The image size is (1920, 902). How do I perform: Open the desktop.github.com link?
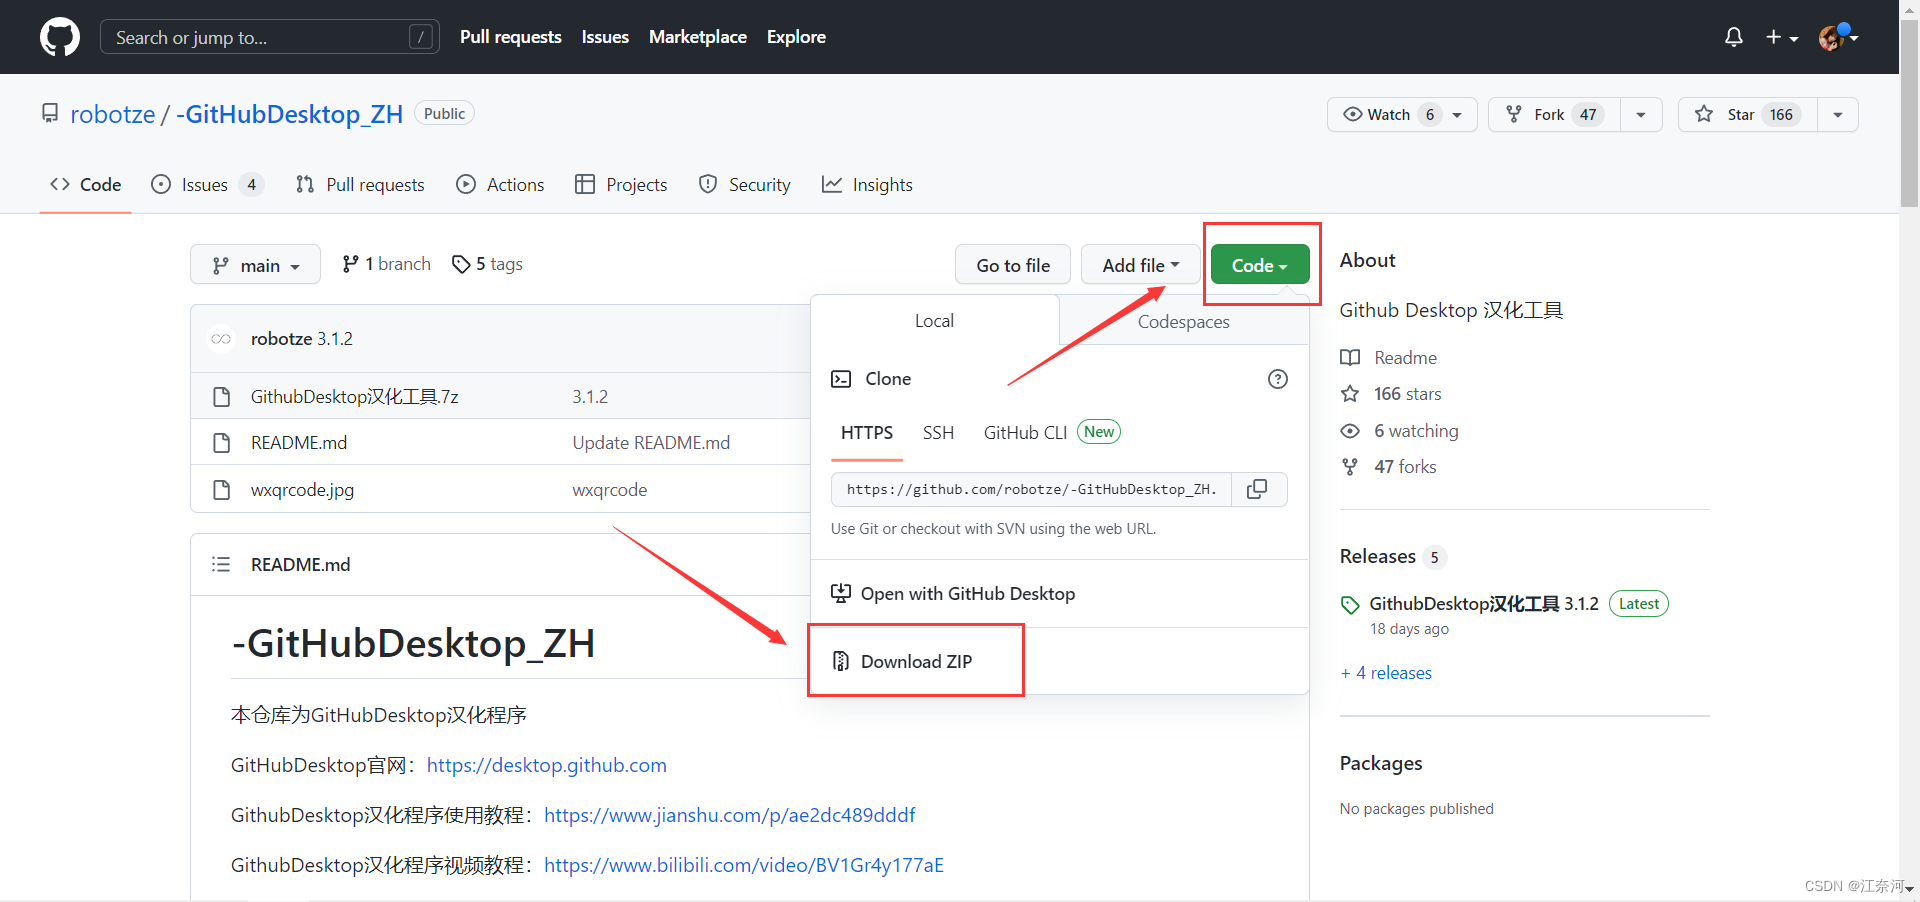click(x=547, y=765)
